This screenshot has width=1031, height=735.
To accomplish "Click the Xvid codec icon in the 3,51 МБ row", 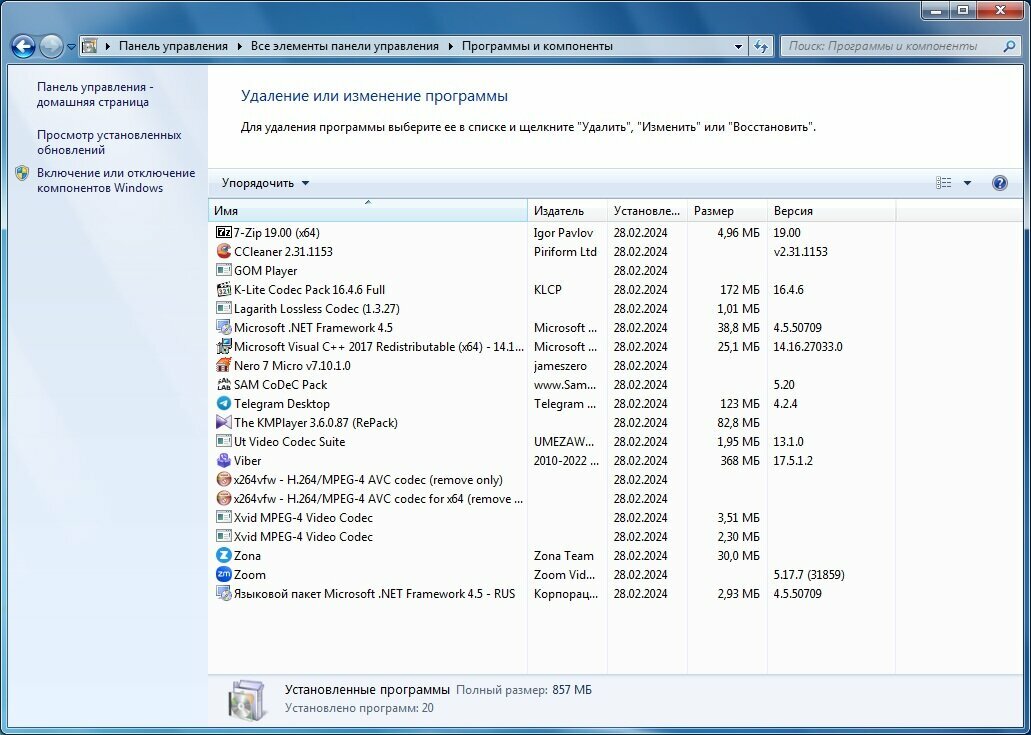I will coord(224,518).
